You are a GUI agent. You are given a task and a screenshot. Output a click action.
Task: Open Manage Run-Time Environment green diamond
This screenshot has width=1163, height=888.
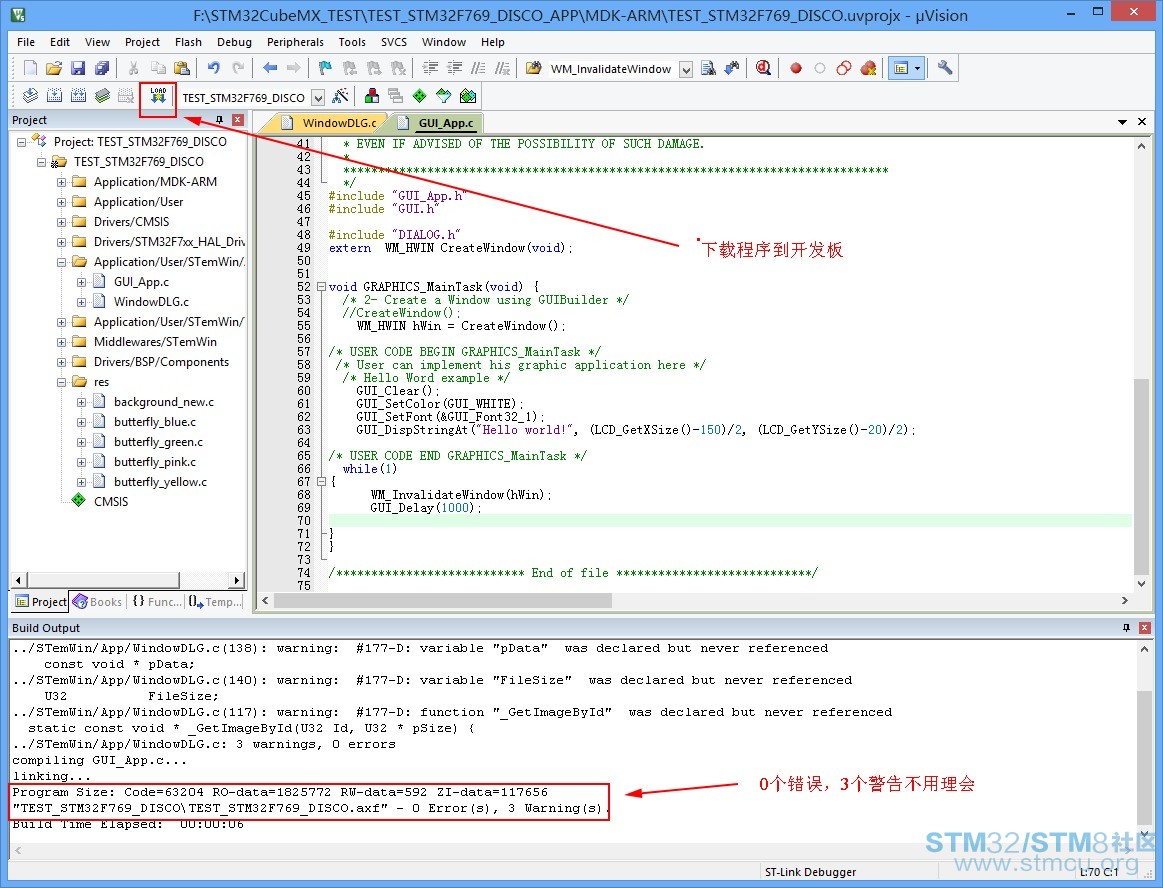pos(420,96)
